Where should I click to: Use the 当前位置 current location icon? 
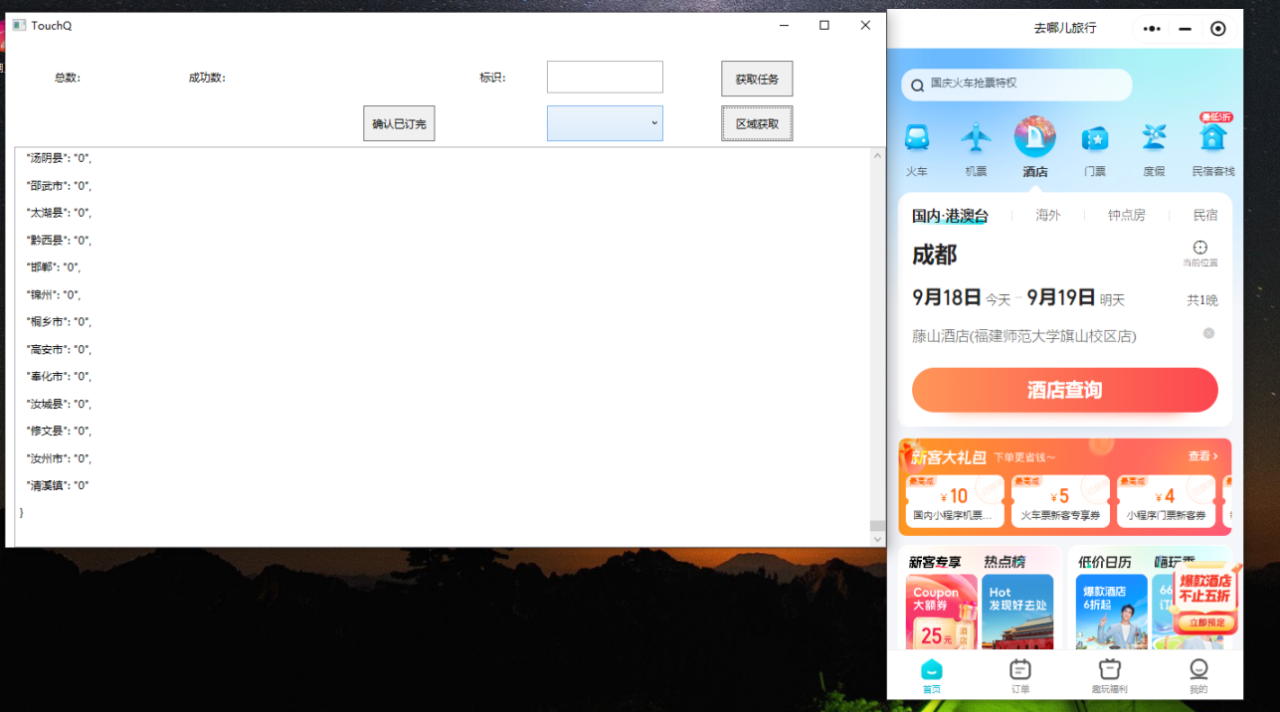click(1200, 253)
